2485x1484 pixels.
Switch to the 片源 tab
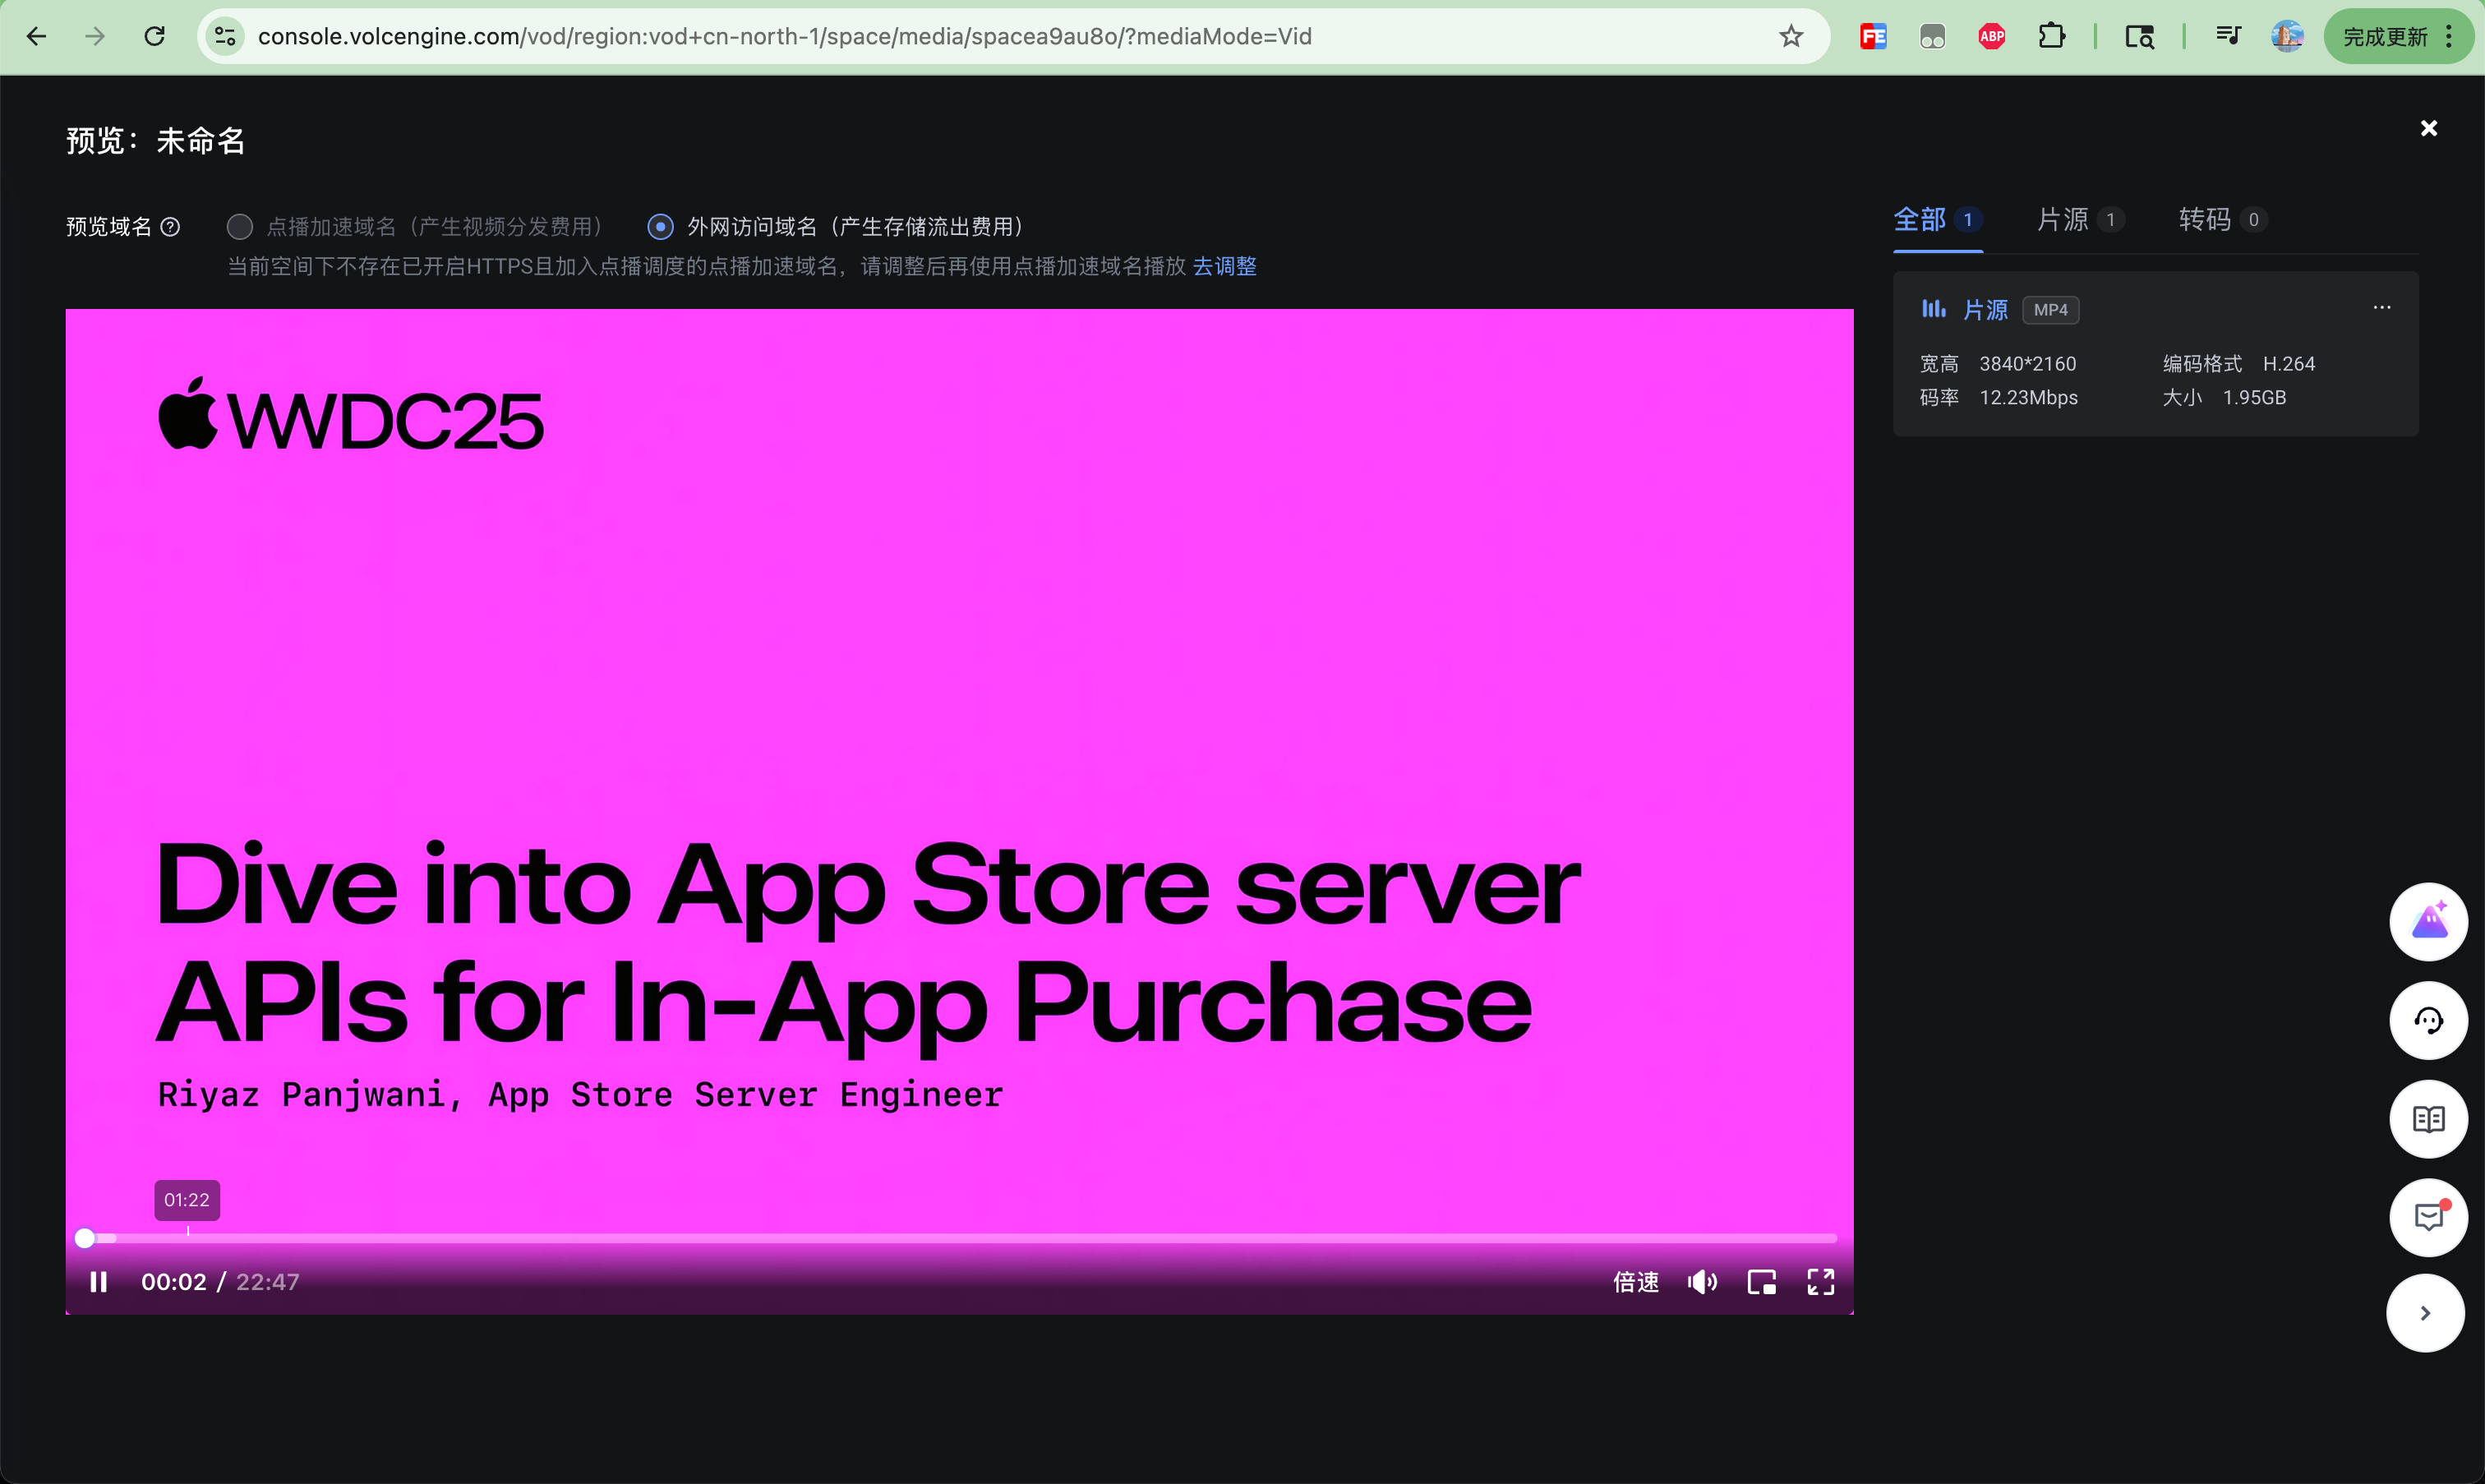pyautogui.click(x=2063, y=220)
